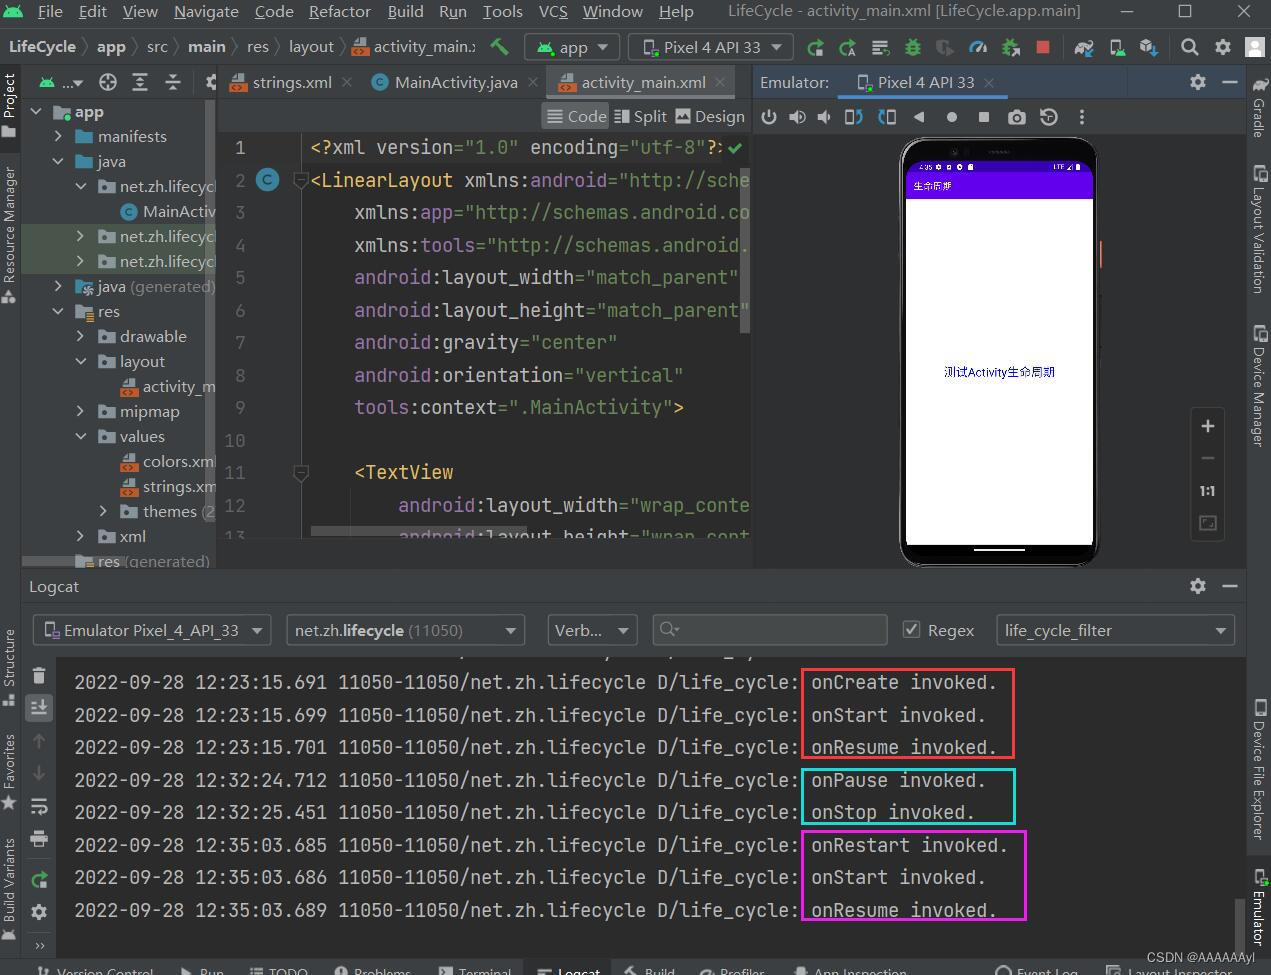
Task: Open the app run configuration dropdown
Action: point(571,47)
